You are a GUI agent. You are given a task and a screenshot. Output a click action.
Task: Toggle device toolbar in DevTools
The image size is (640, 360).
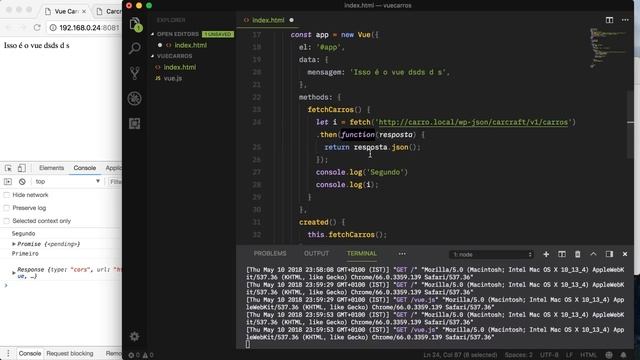22,168
